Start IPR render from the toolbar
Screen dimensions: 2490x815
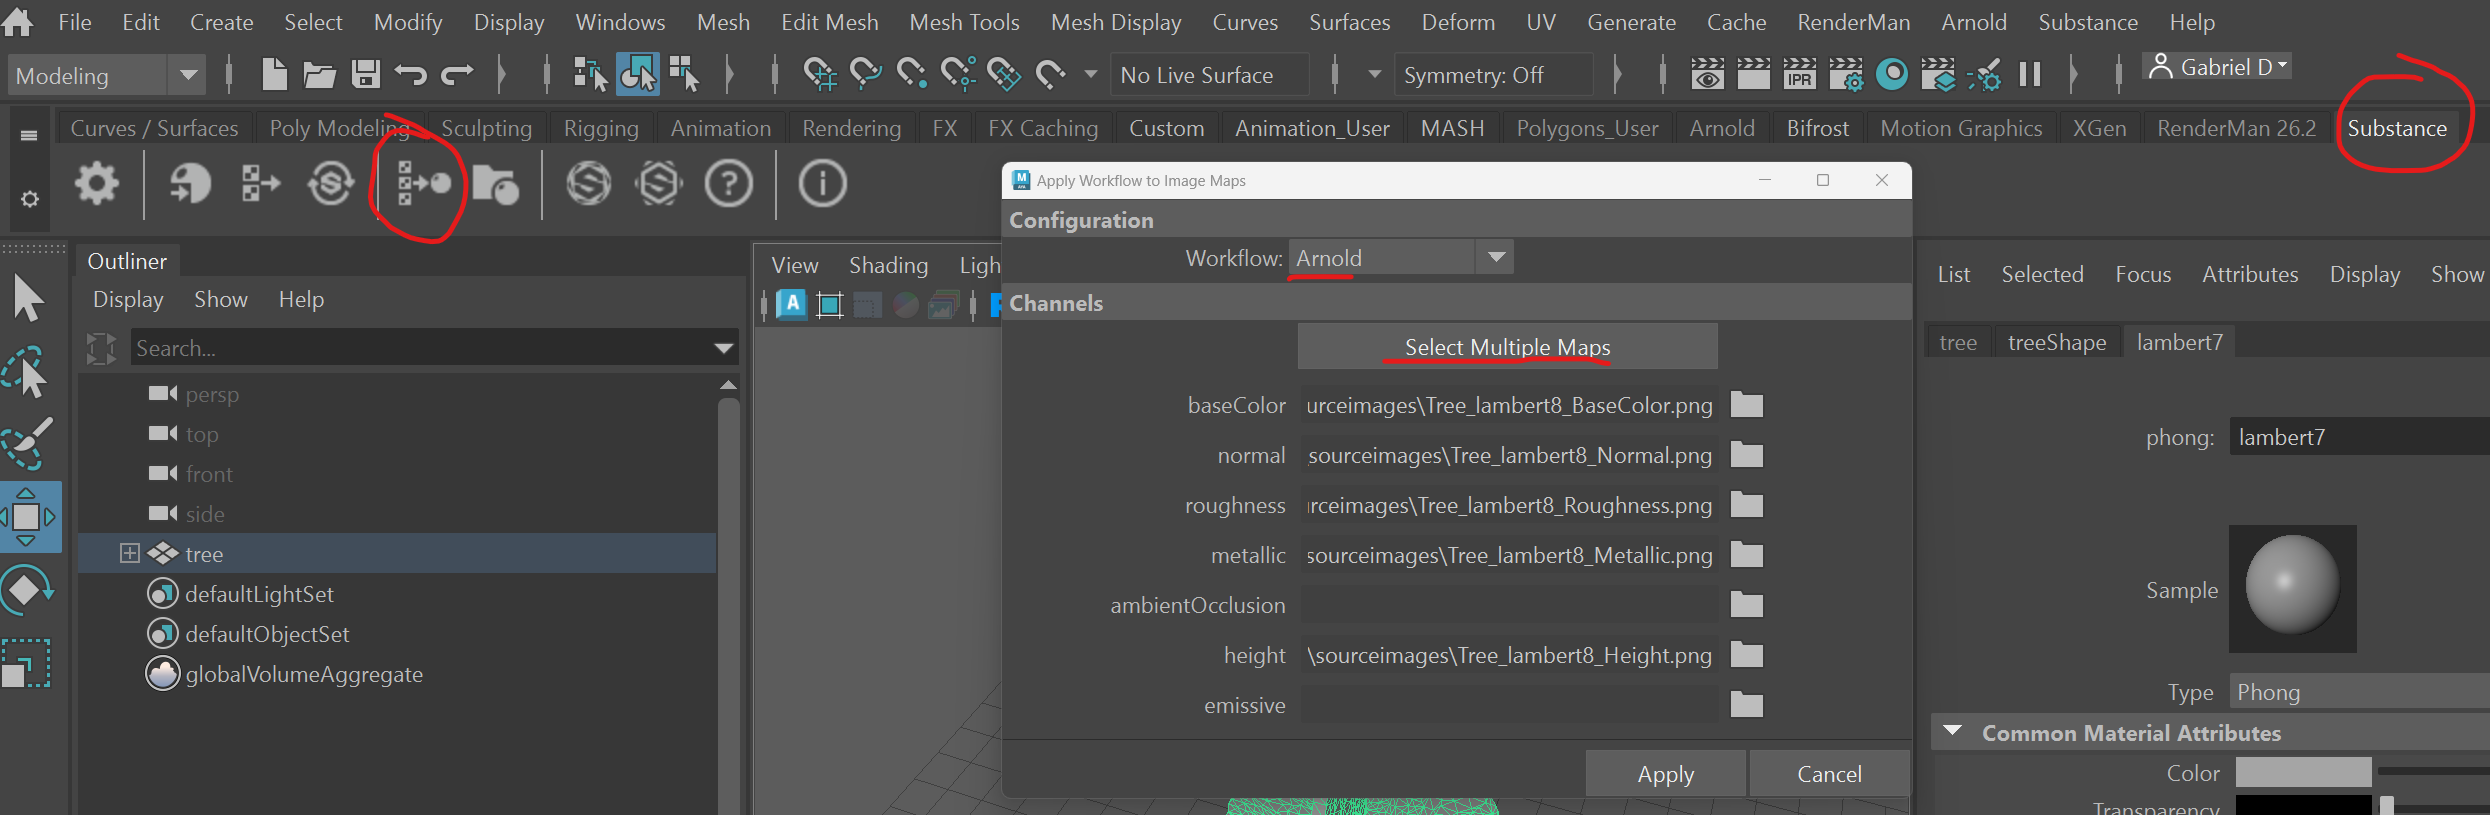tap(1799, 74)
